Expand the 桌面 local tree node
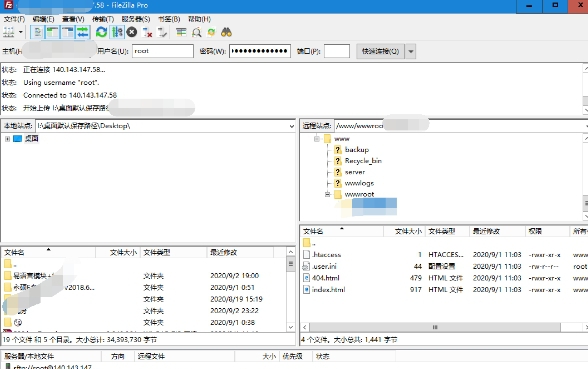Screen dimensions: 588x369 coord(7,139)
